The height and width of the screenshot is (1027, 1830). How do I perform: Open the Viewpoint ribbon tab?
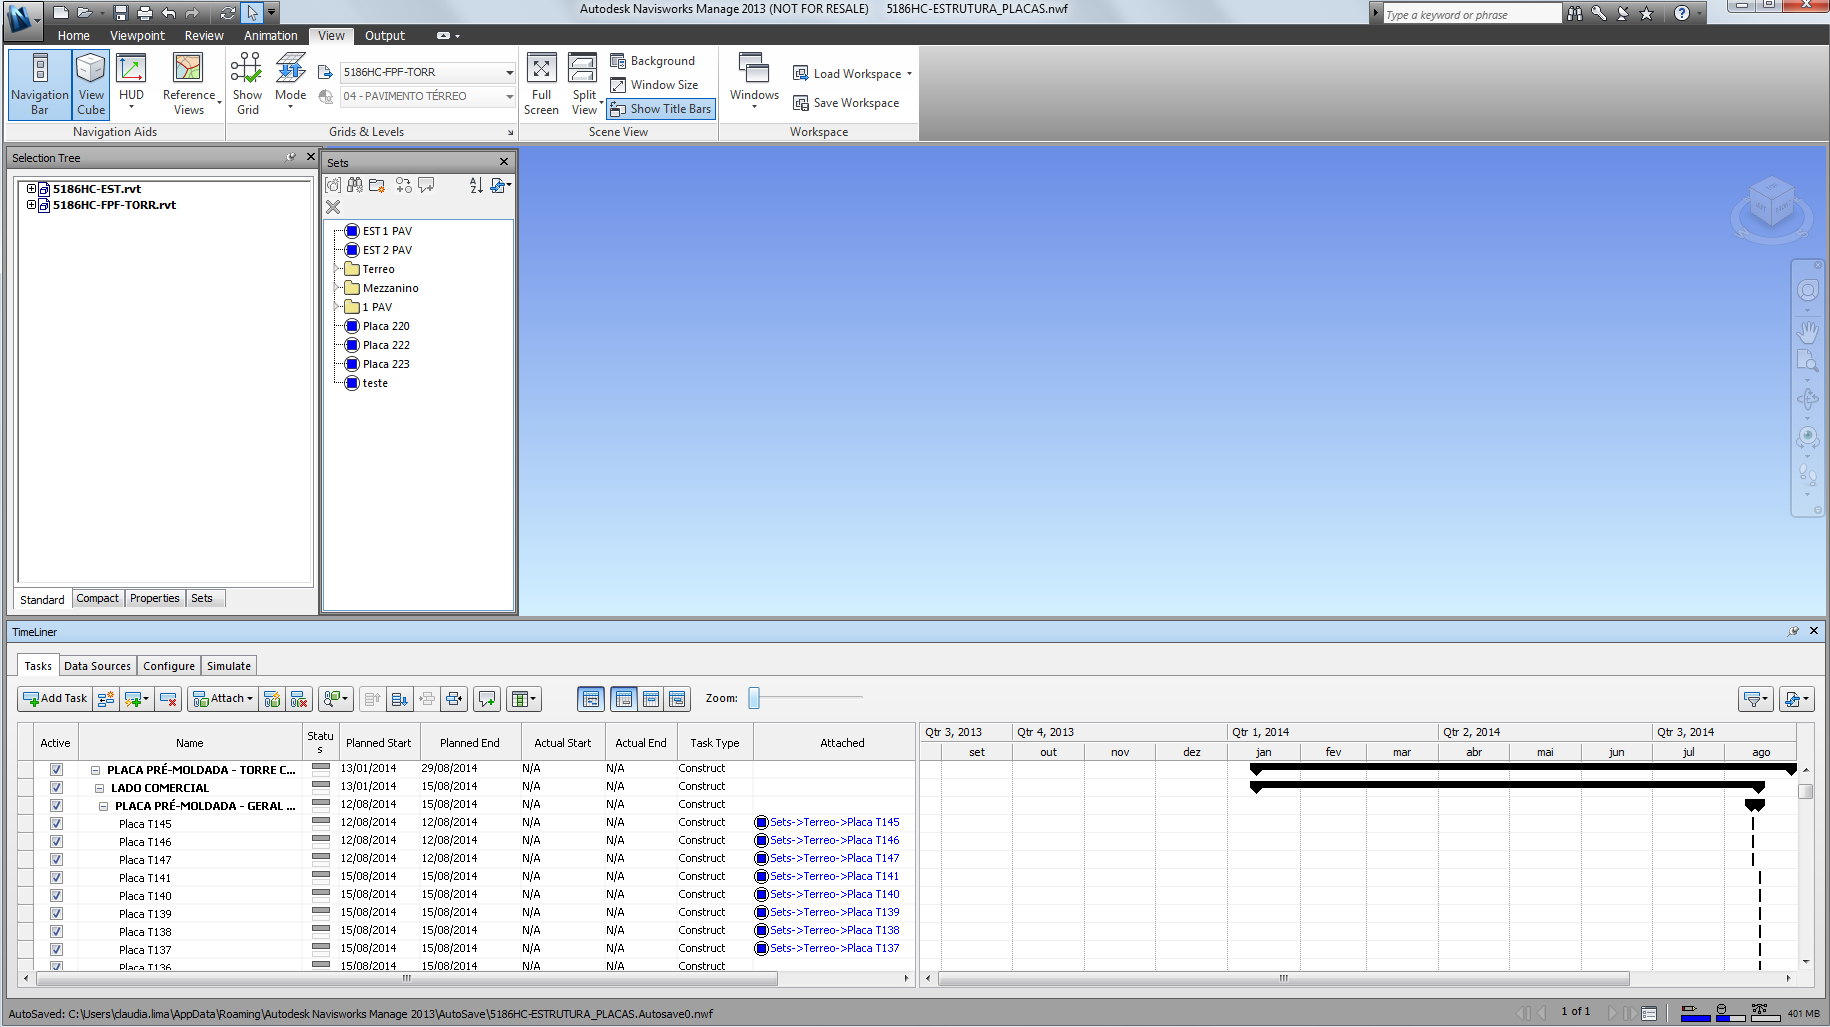point(137,35)
